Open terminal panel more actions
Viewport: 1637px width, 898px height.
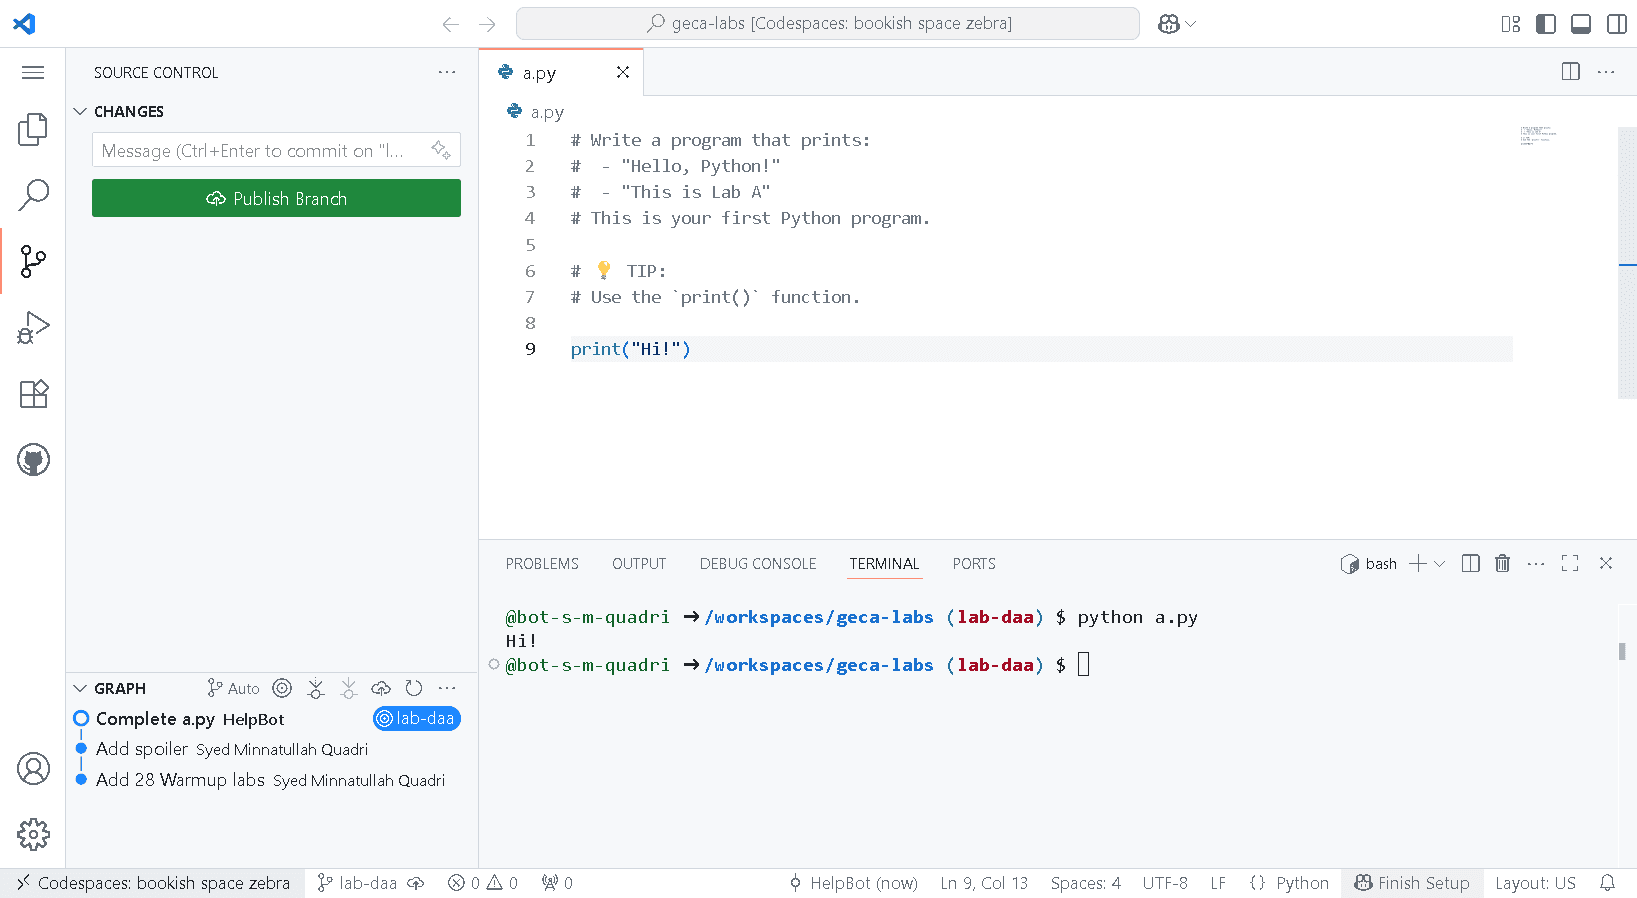(x=1536, y=564)
